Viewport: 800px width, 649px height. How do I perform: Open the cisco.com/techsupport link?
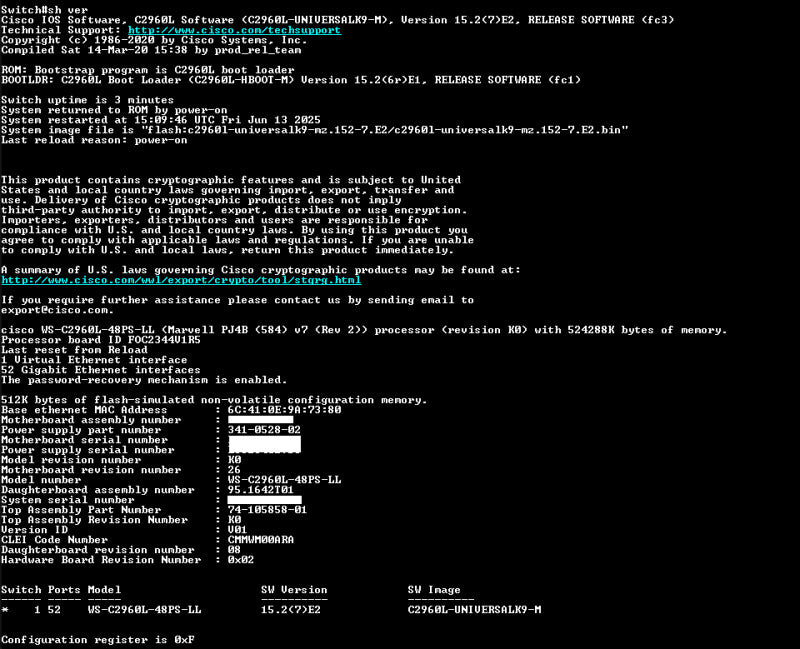[234, 30]
